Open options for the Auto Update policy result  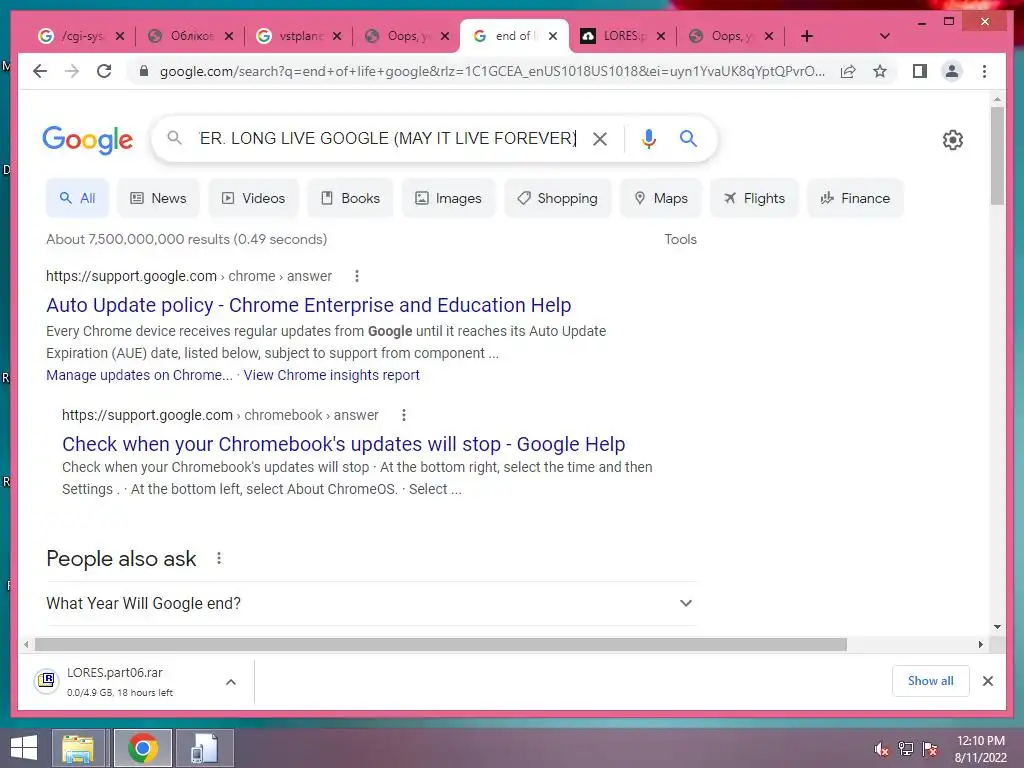coord(357,276)
